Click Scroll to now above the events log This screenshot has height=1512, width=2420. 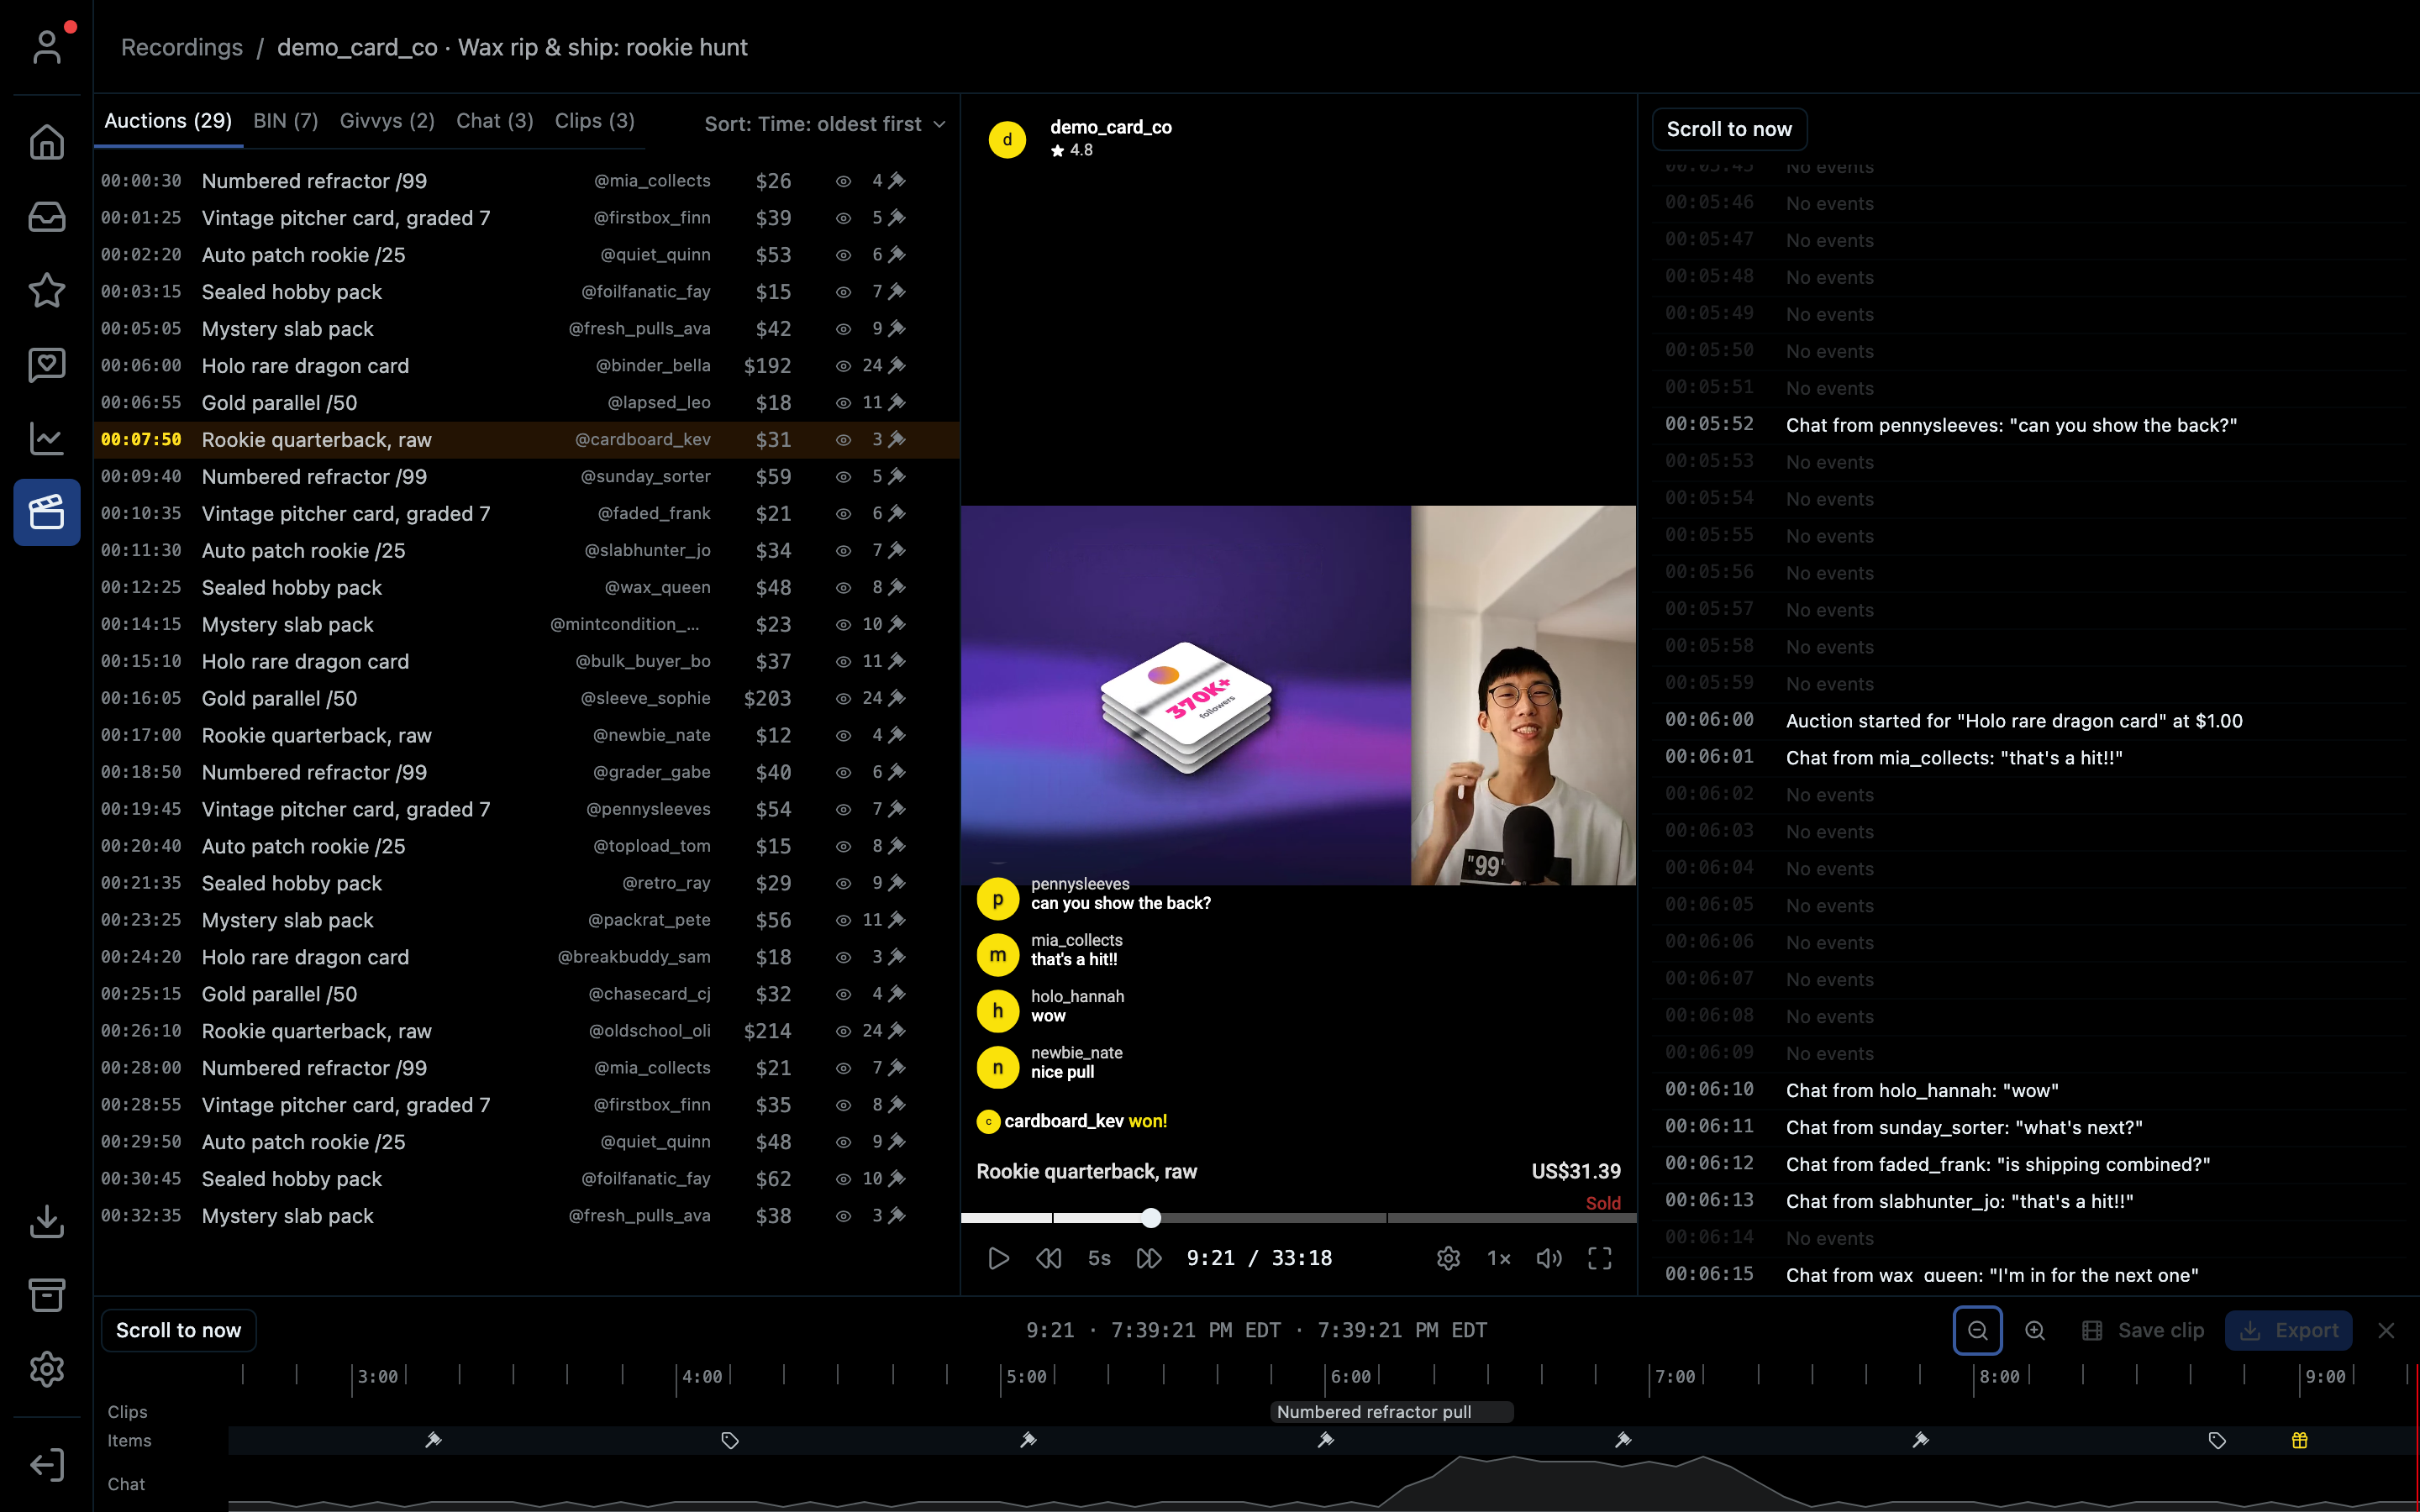coord(1729,129)
